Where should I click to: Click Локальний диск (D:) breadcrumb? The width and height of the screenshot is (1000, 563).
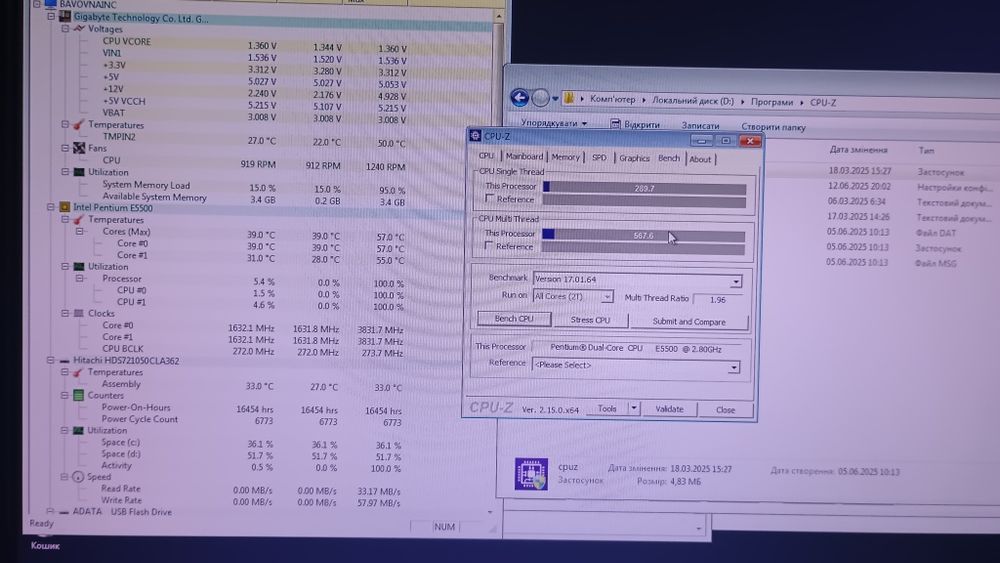tap(693, 101)
